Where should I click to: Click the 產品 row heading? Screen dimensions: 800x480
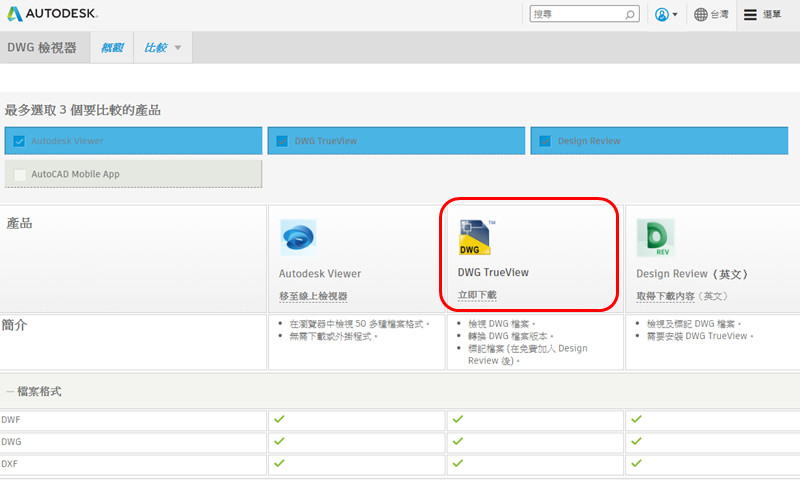tap(19, 223)
